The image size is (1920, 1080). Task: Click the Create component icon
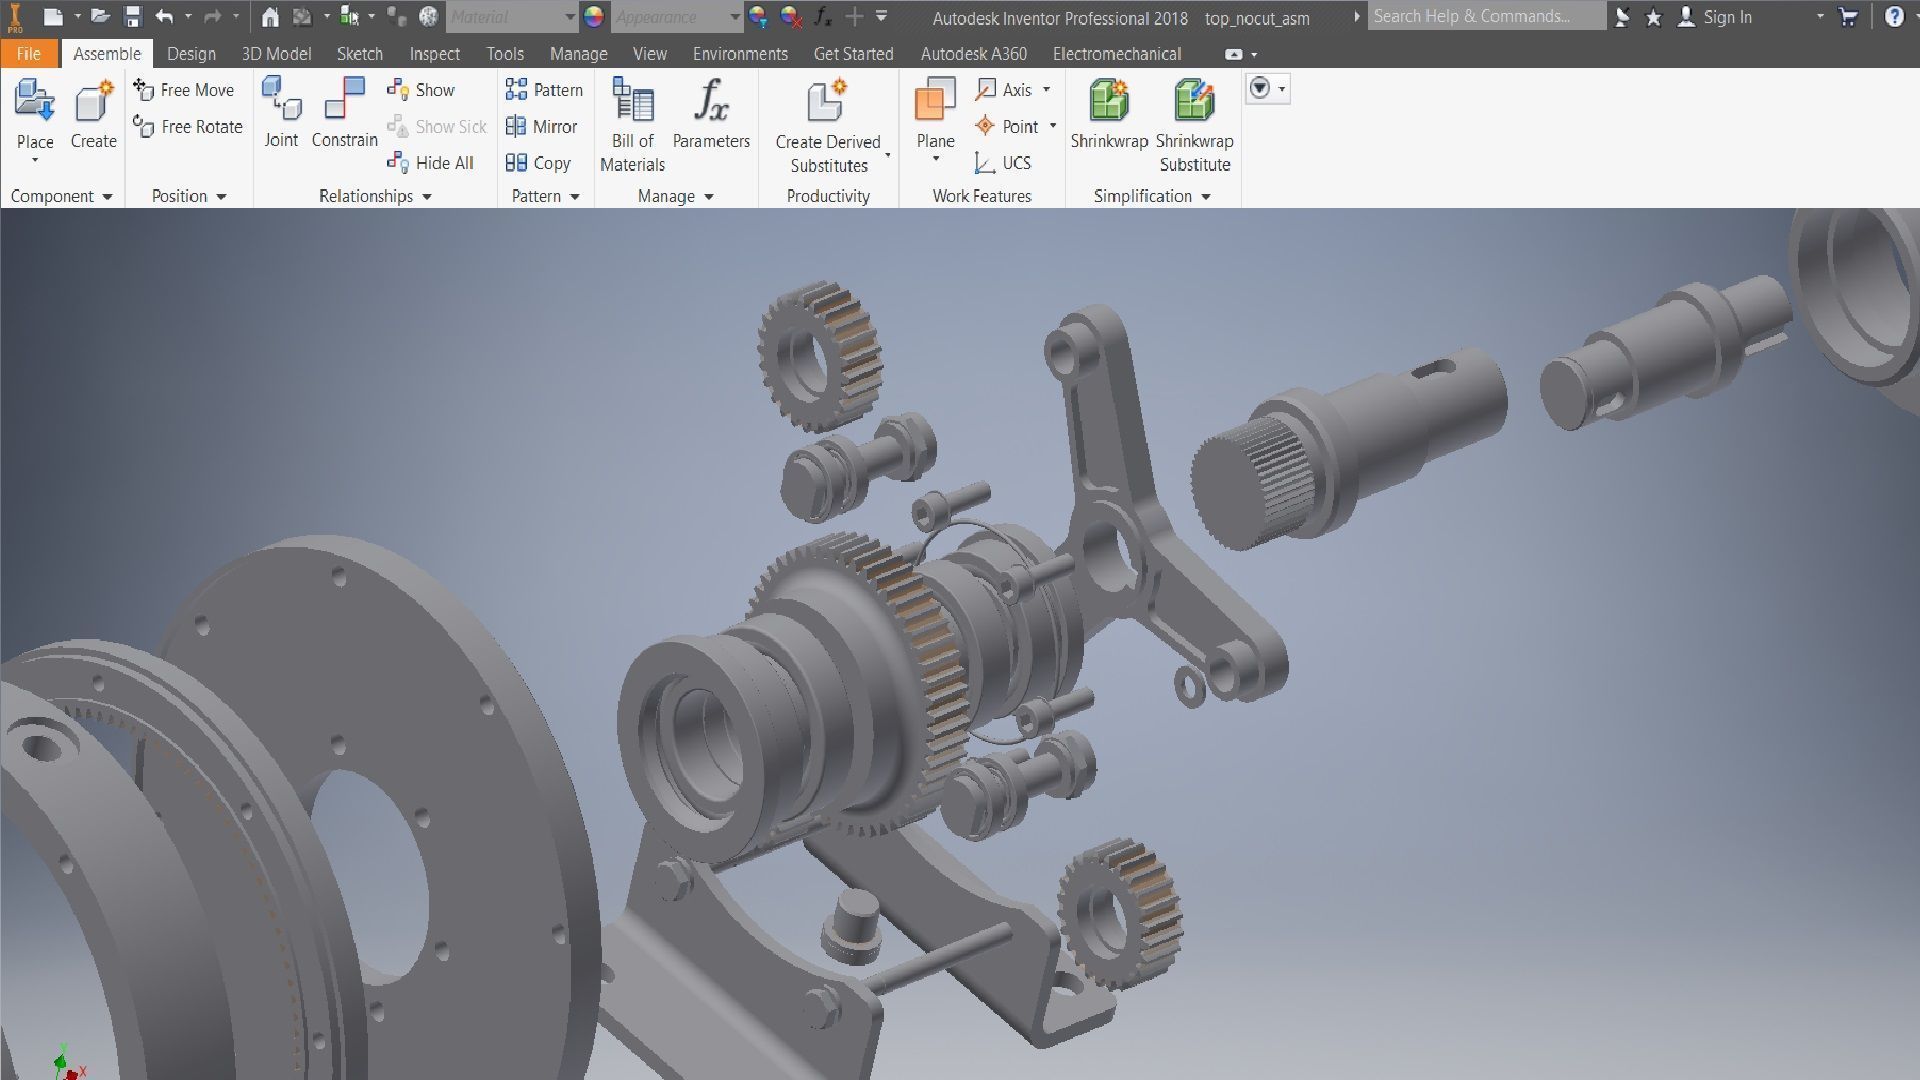(x=94, y=102)
